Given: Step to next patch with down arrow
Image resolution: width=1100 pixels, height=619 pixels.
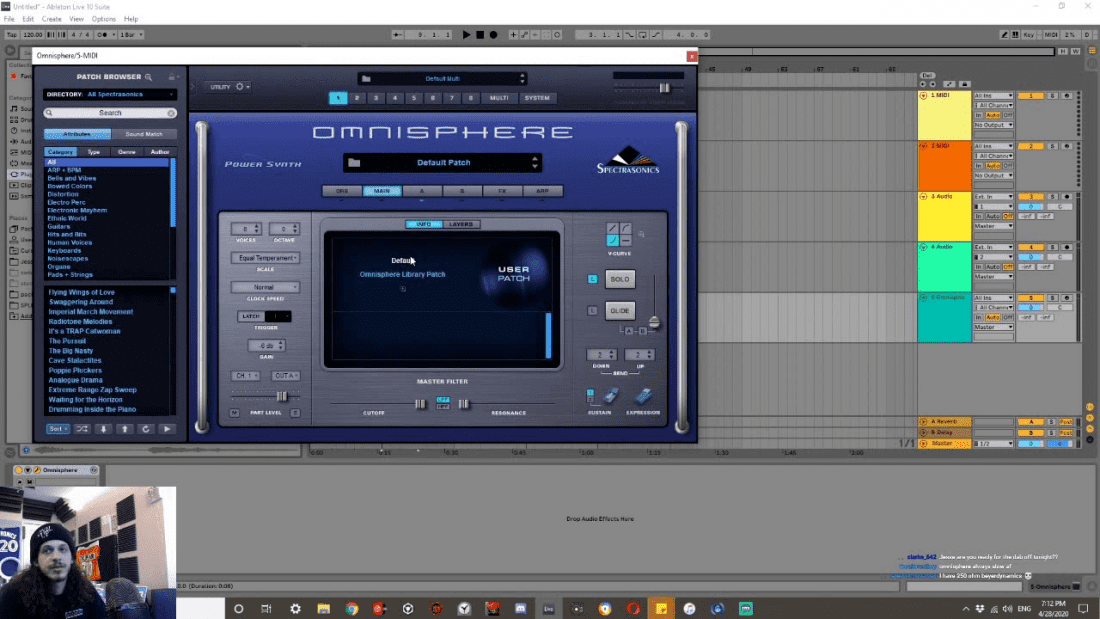Looking at the screenshot, I should 103,429.
